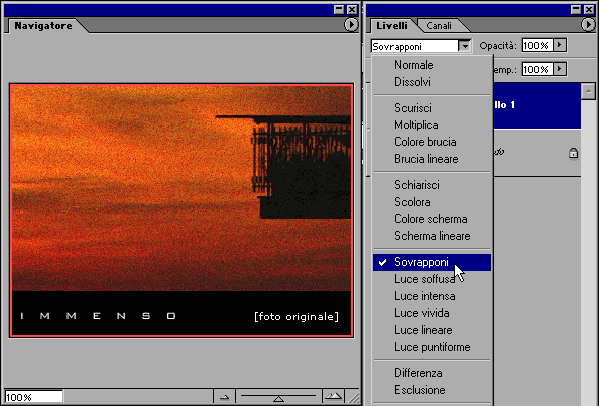Open the Navigatore panel flyout menu arrow

(351, 25)
